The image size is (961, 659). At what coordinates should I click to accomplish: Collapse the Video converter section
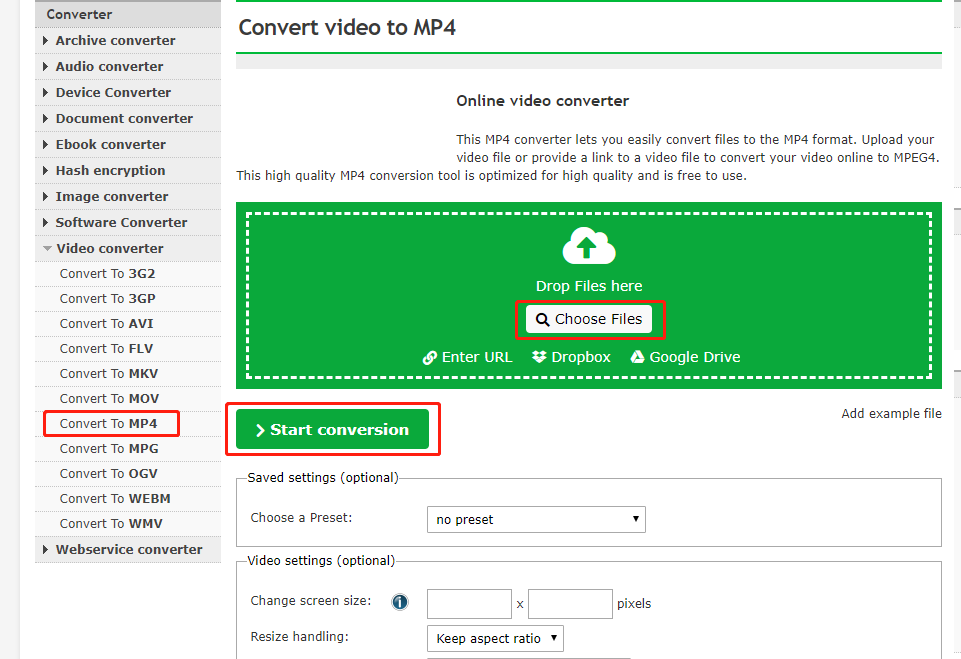109,249
